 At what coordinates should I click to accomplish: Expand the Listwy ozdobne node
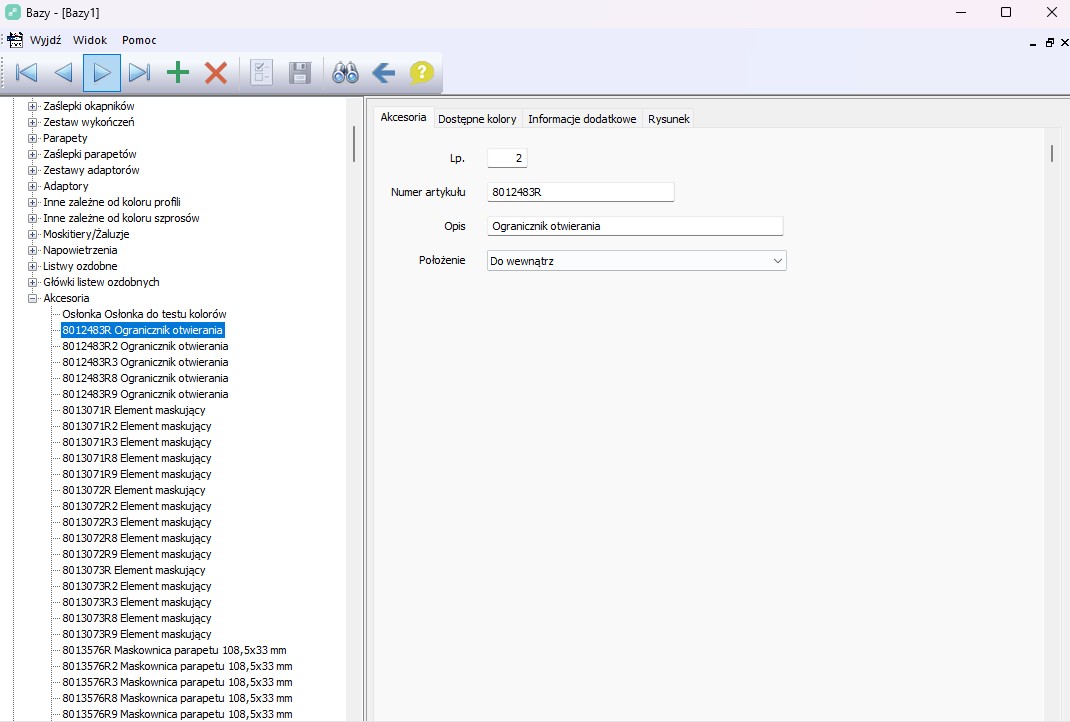32,266
